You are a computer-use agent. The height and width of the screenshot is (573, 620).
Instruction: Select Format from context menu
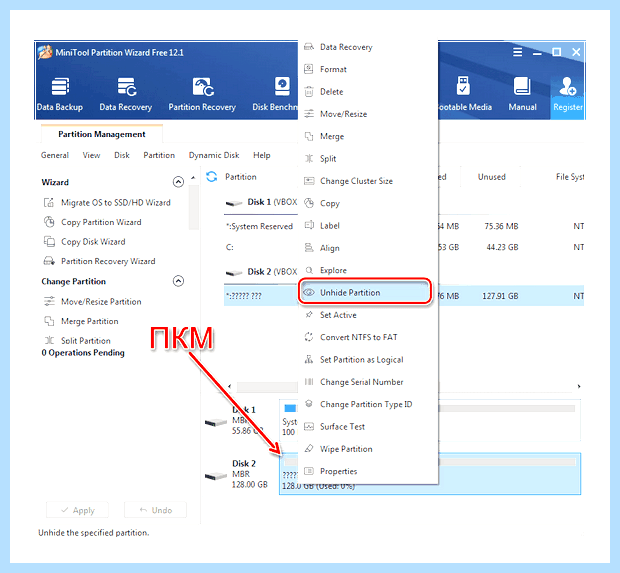pos(368,69)
